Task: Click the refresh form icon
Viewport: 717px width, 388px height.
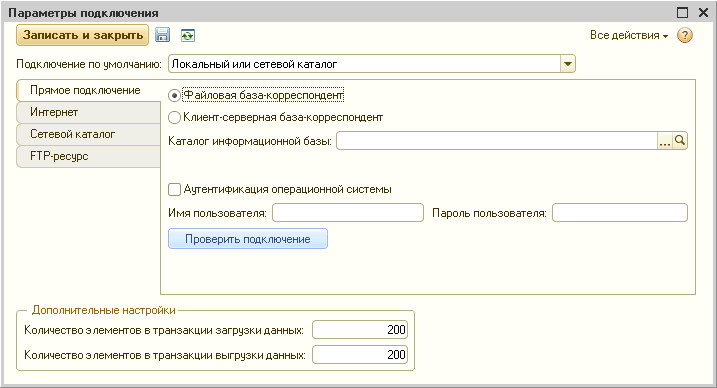Action: point(187,35)
